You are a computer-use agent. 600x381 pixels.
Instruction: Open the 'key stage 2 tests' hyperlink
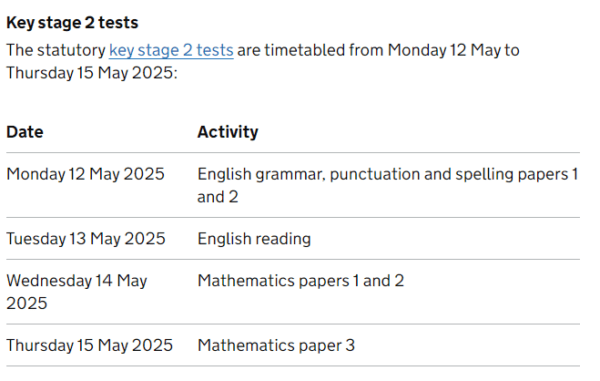tap(171, 50)
